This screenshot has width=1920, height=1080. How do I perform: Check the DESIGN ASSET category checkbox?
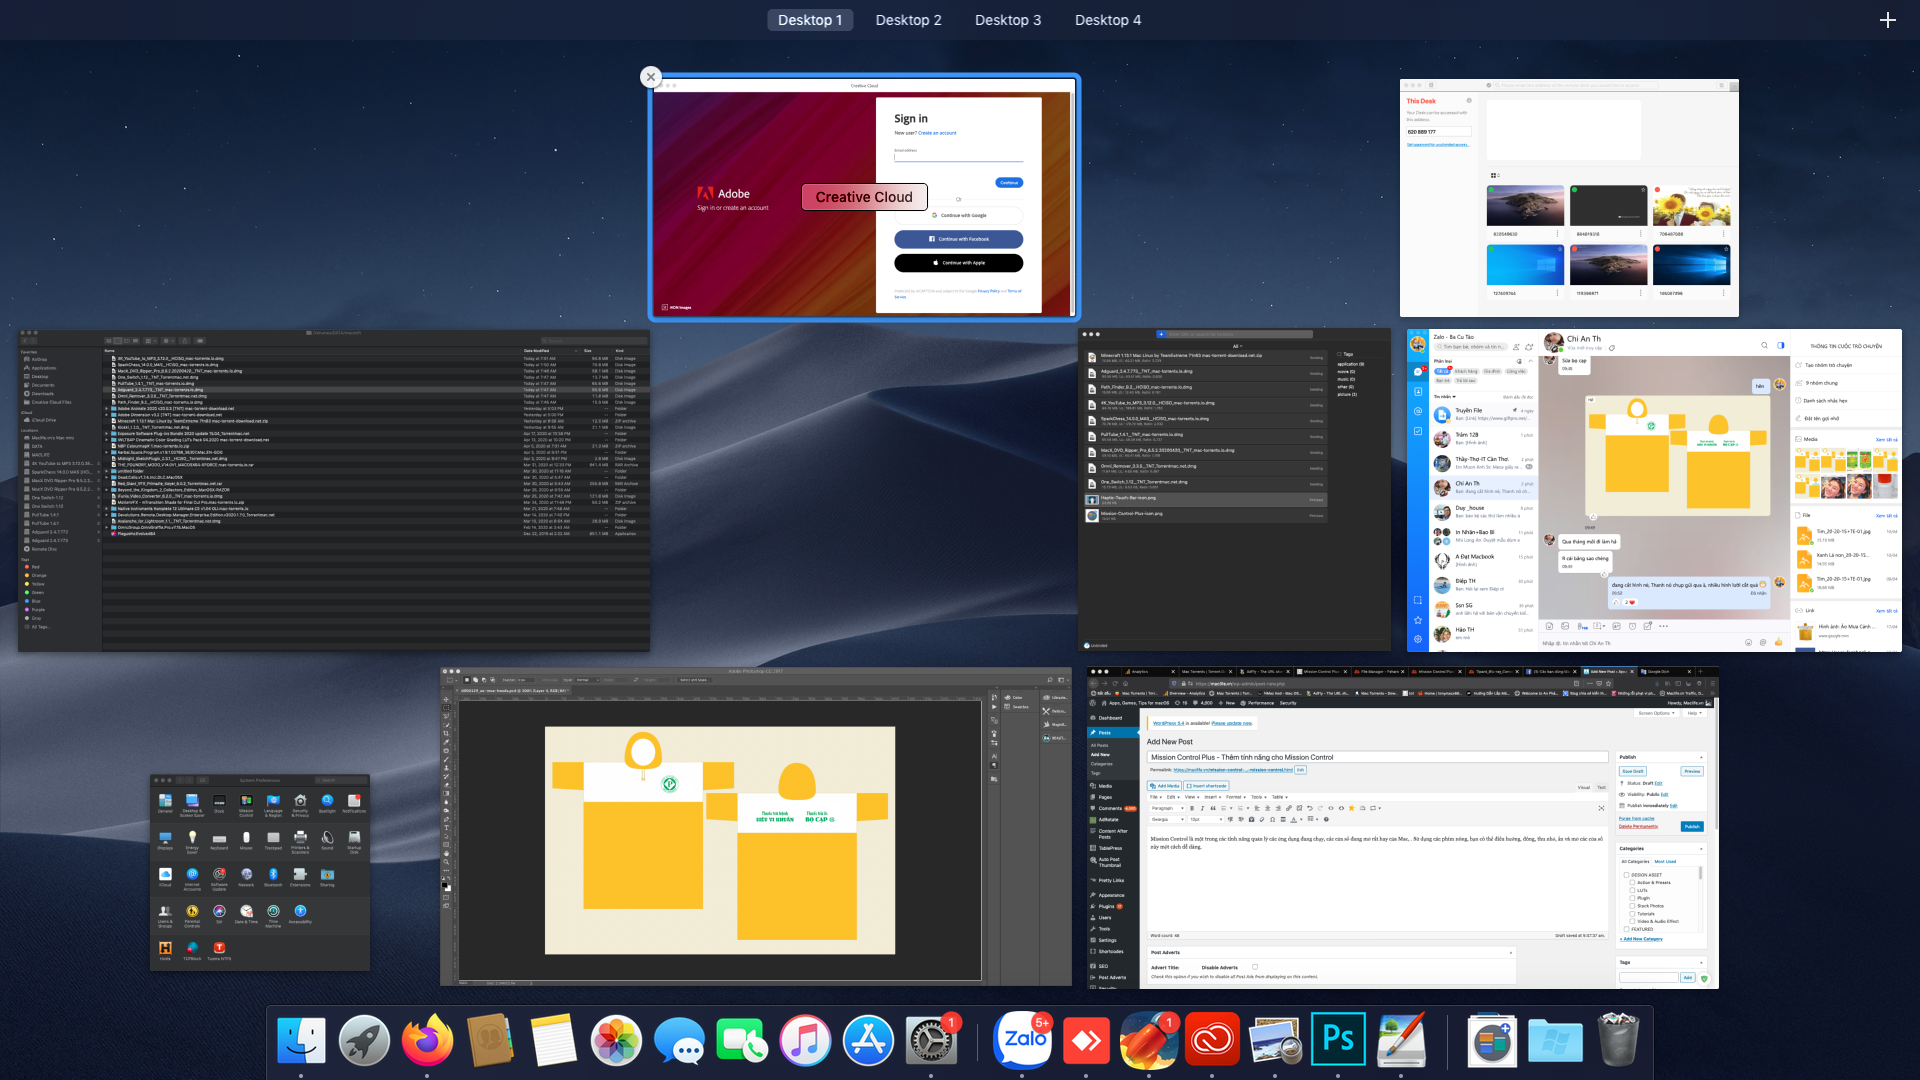click(x=1627, y=875)
